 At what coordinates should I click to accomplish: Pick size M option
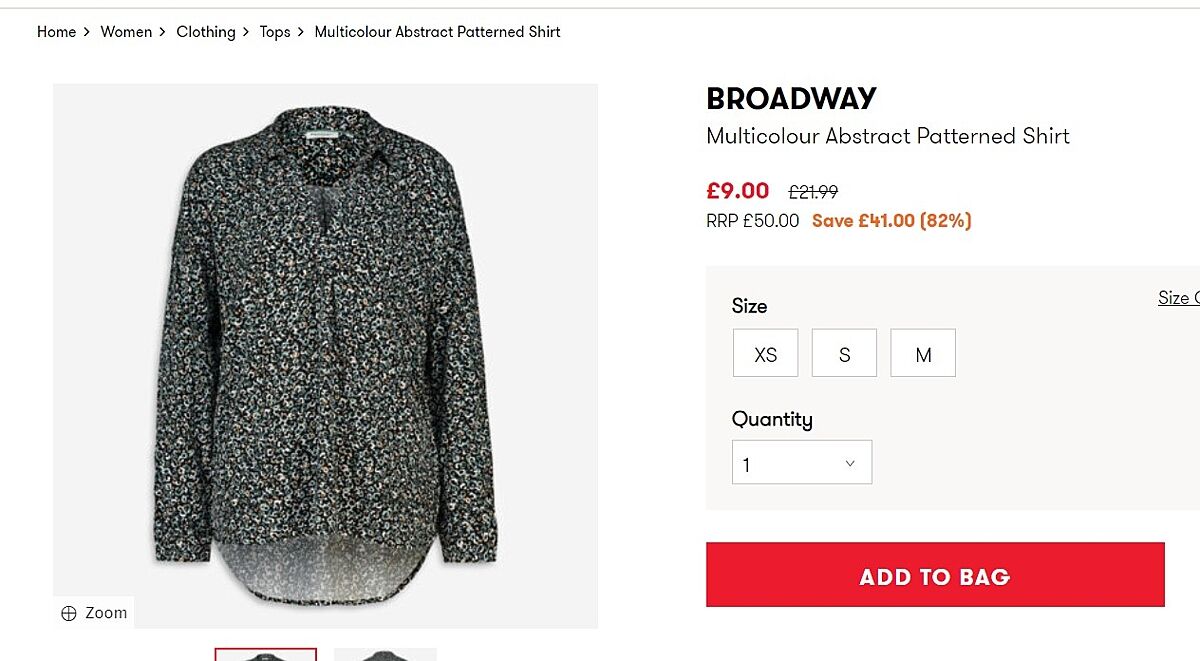[923, 354]
